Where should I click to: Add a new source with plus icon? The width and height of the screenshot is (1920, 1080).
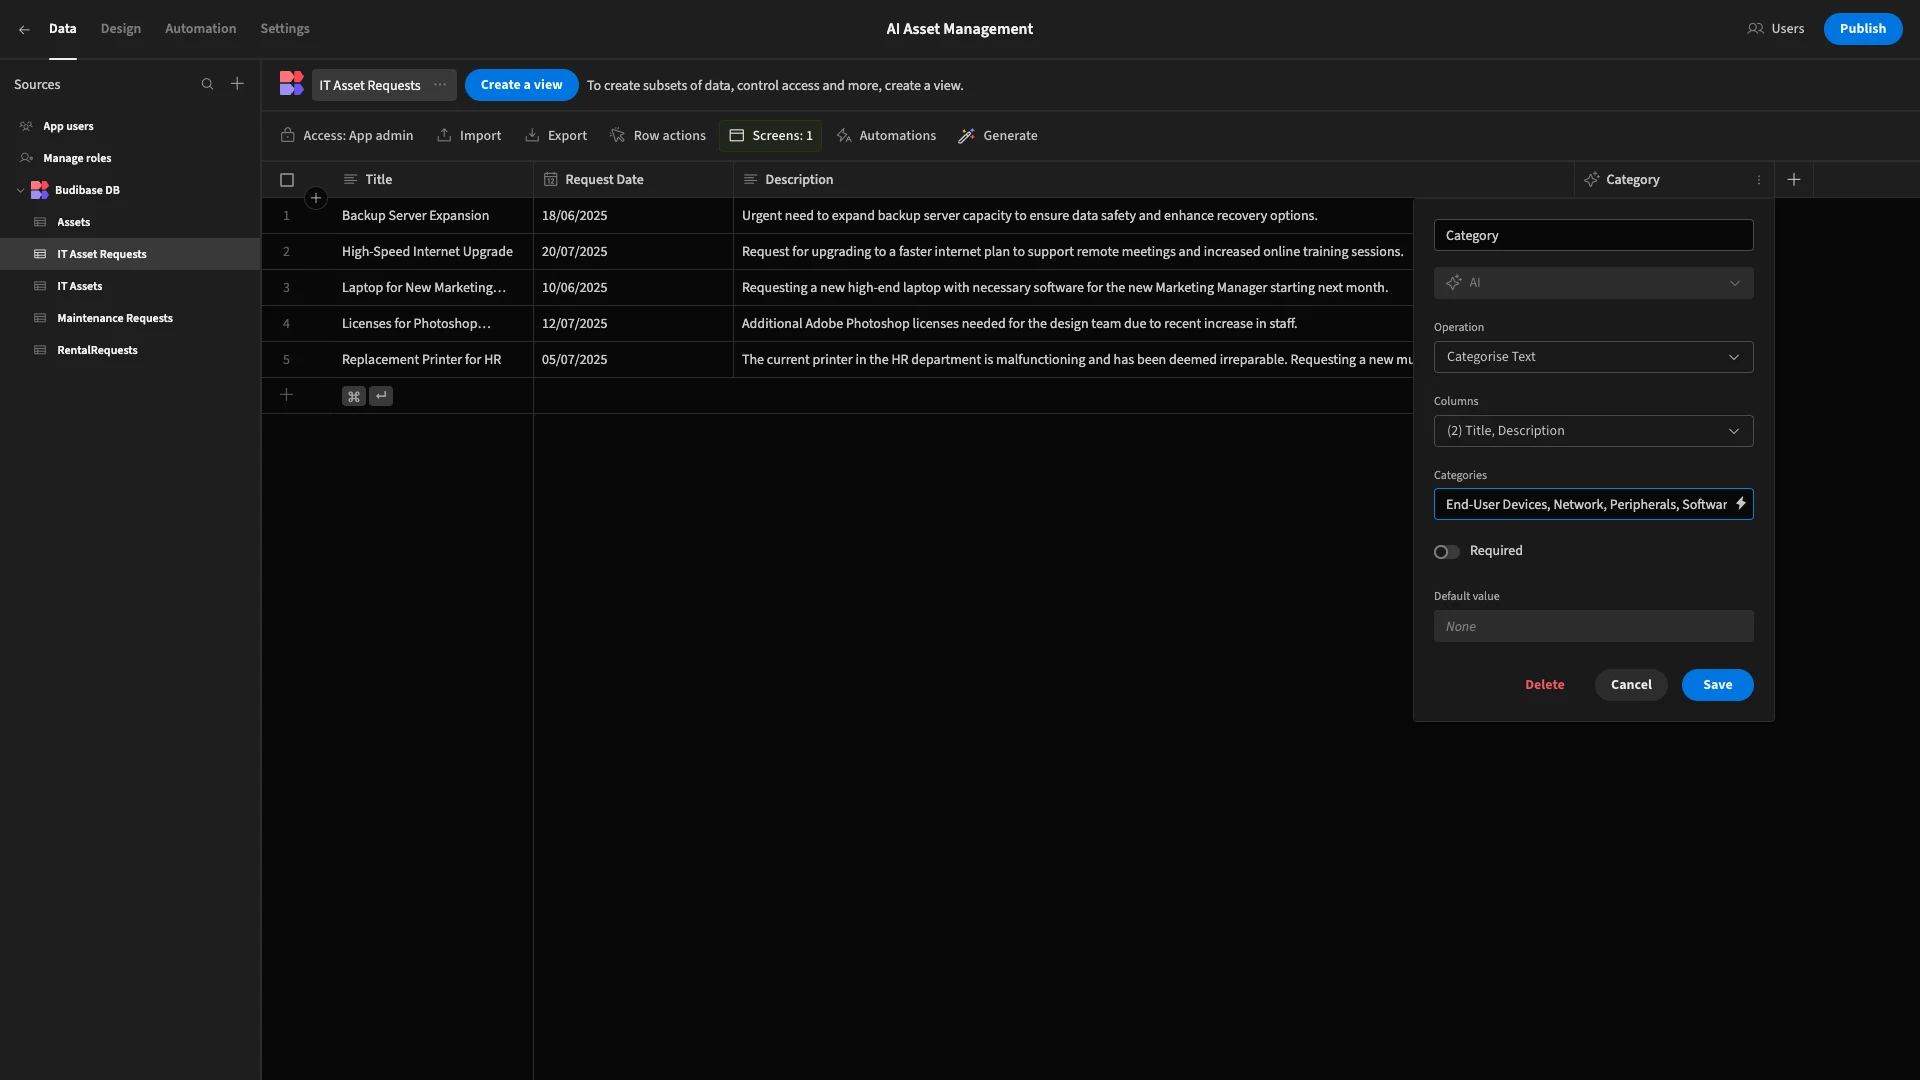pyautogui.click(x=237, y=84)
